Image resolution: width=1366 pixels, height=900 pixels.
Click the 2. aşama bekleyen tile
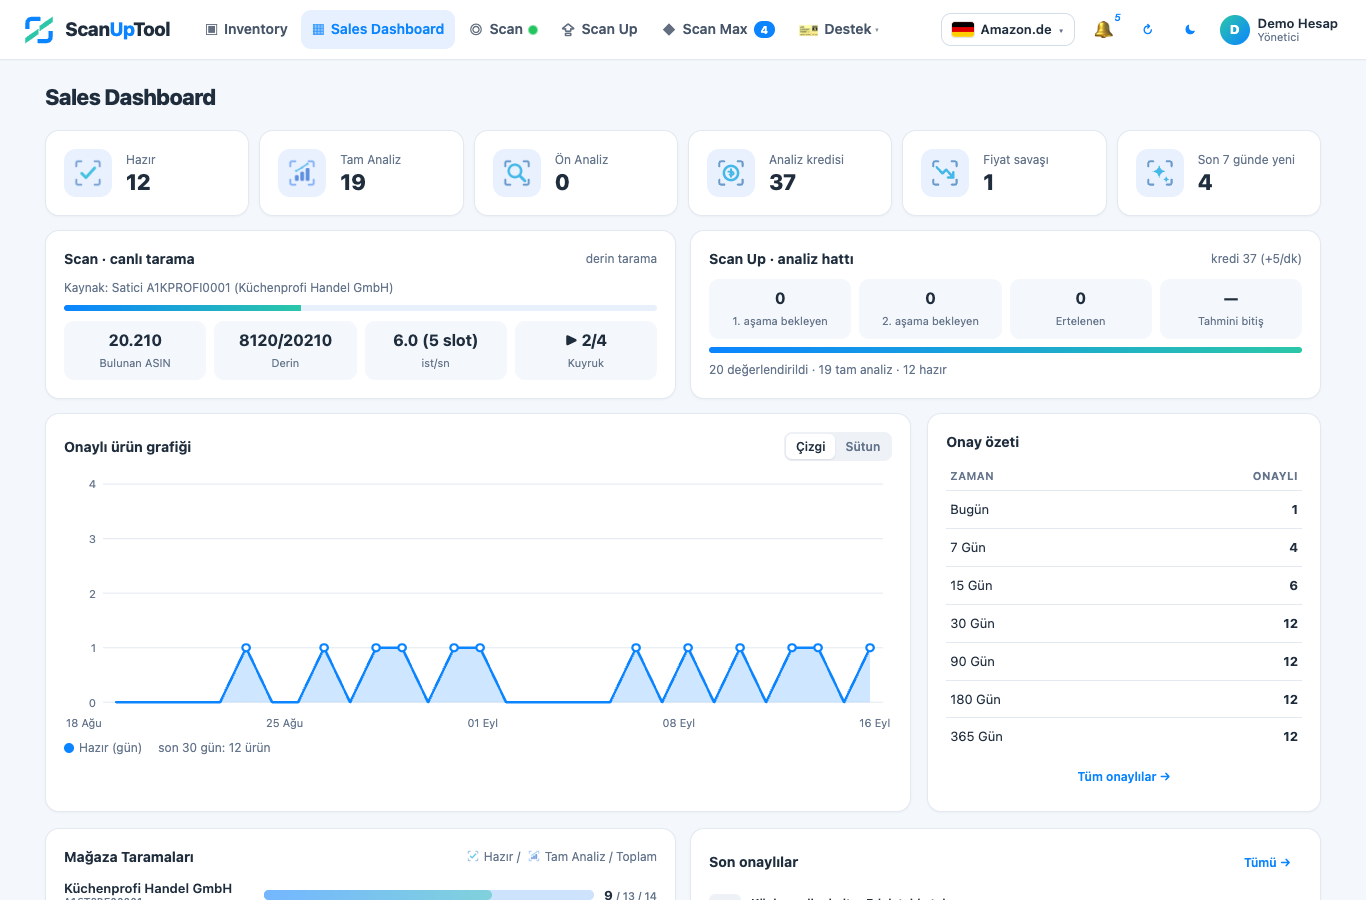[x=930, y=308]
